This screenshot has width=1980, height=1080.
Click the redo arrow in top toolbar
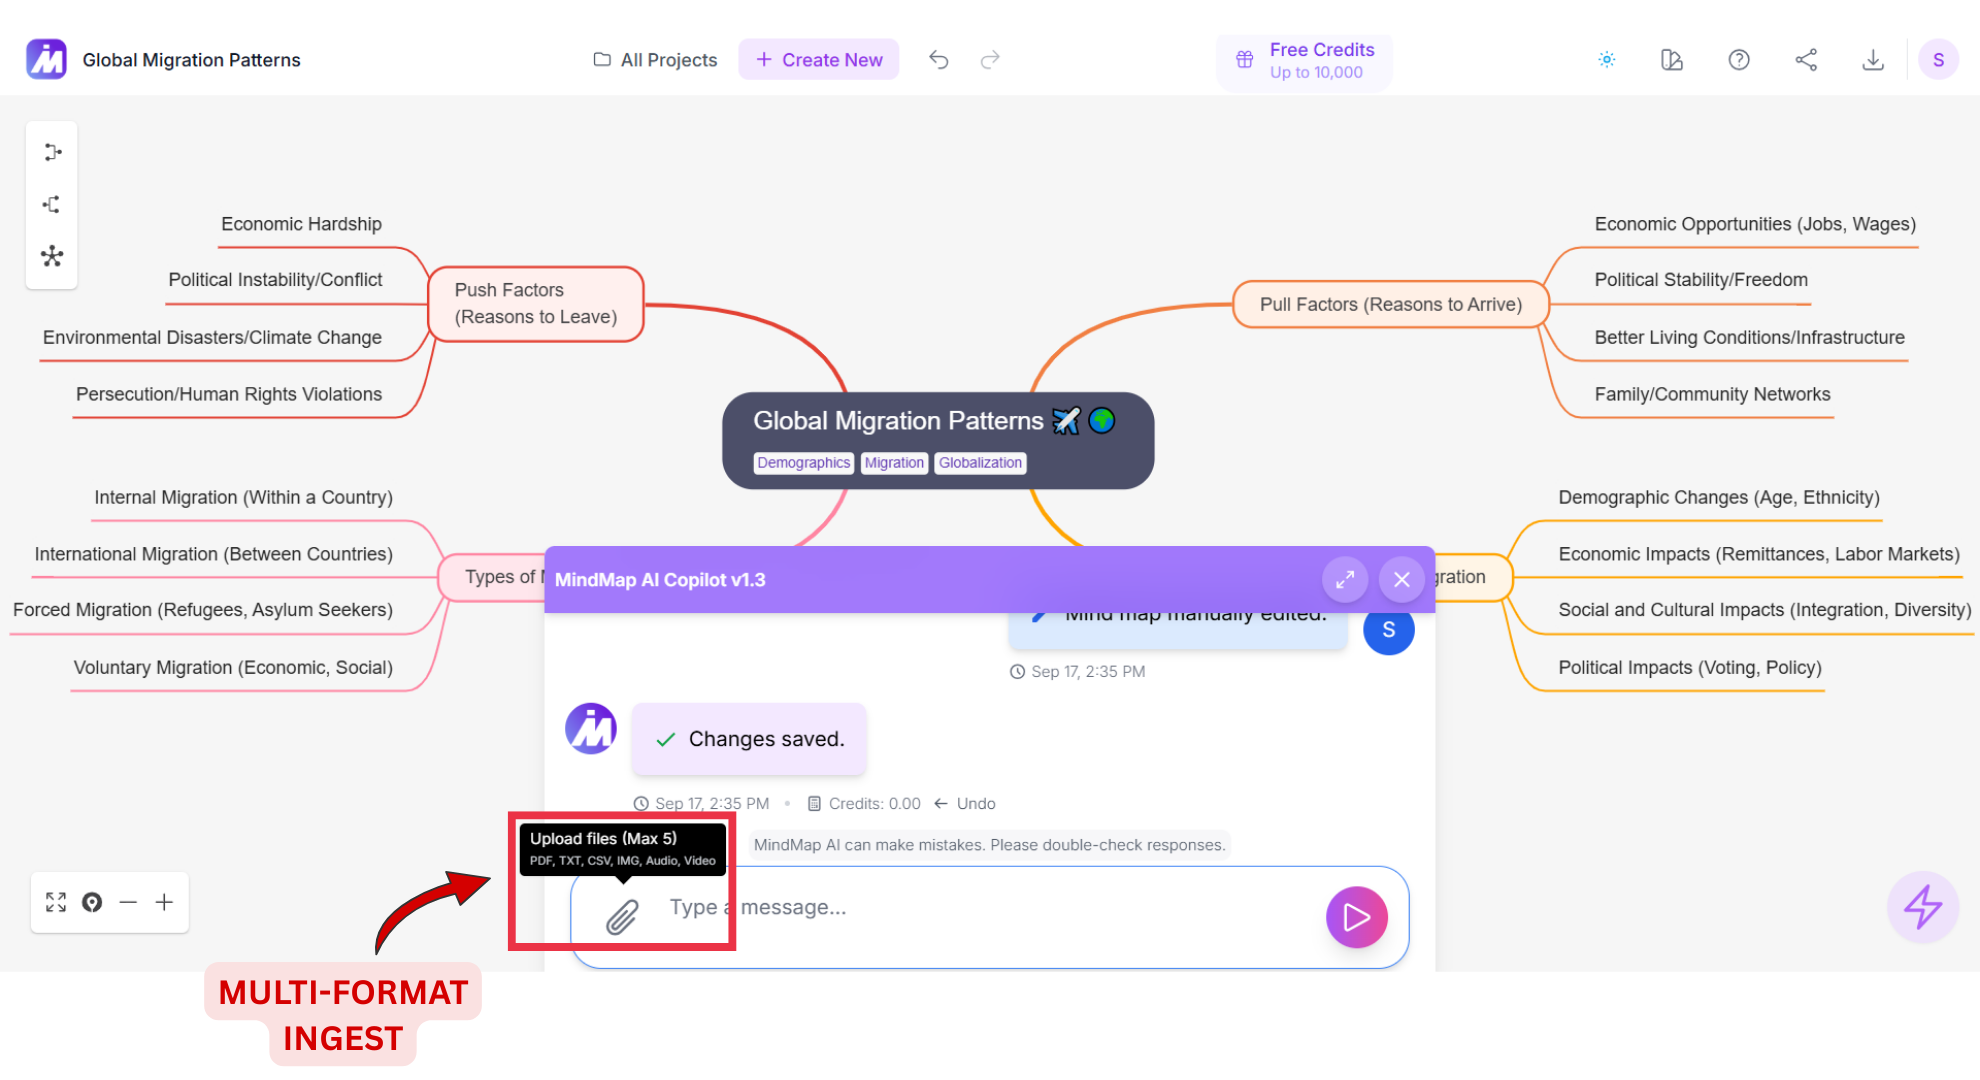pyautogui.click(x=990, y=60)
